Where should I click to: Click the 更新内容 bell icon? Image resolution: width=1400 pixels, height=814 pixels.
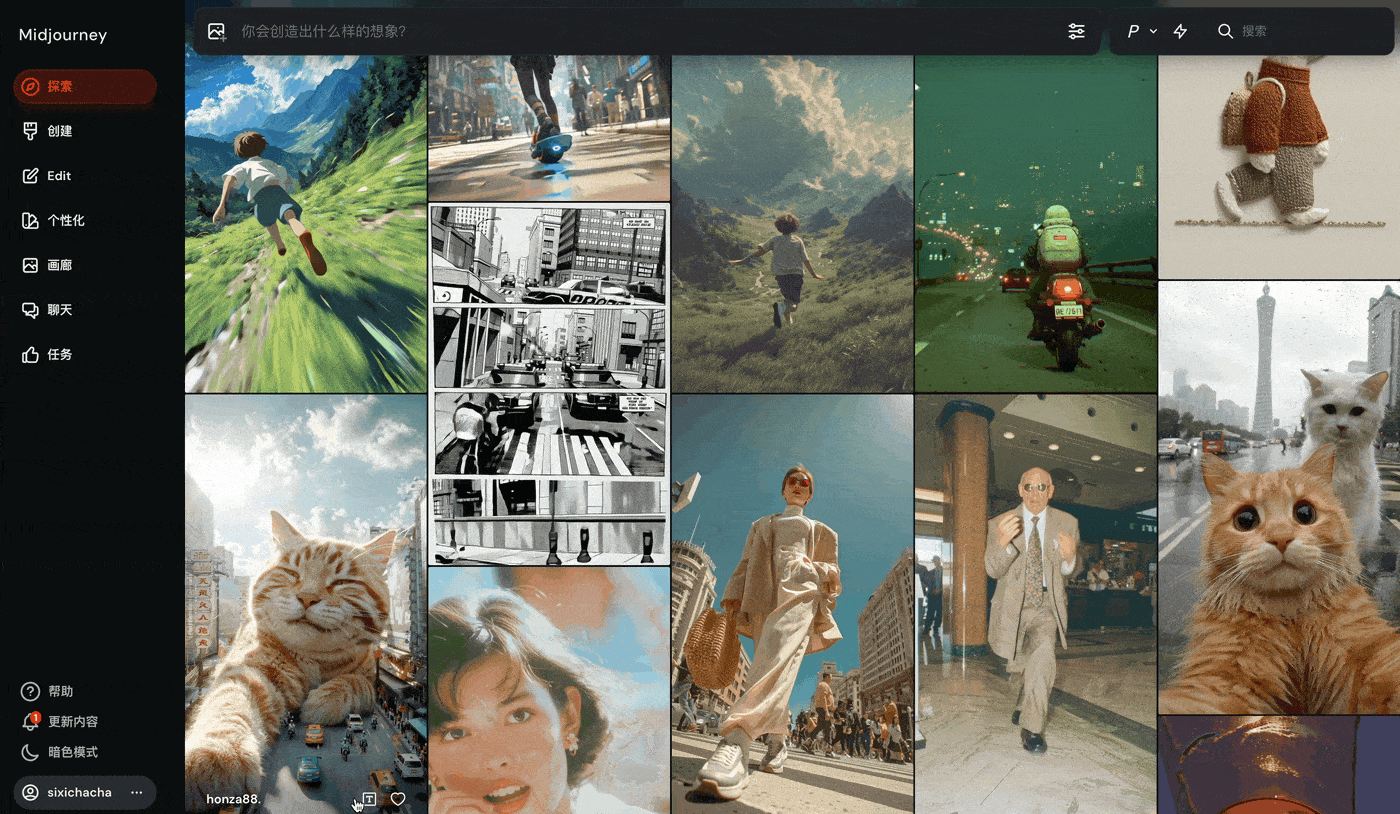(x=30, y=722)
